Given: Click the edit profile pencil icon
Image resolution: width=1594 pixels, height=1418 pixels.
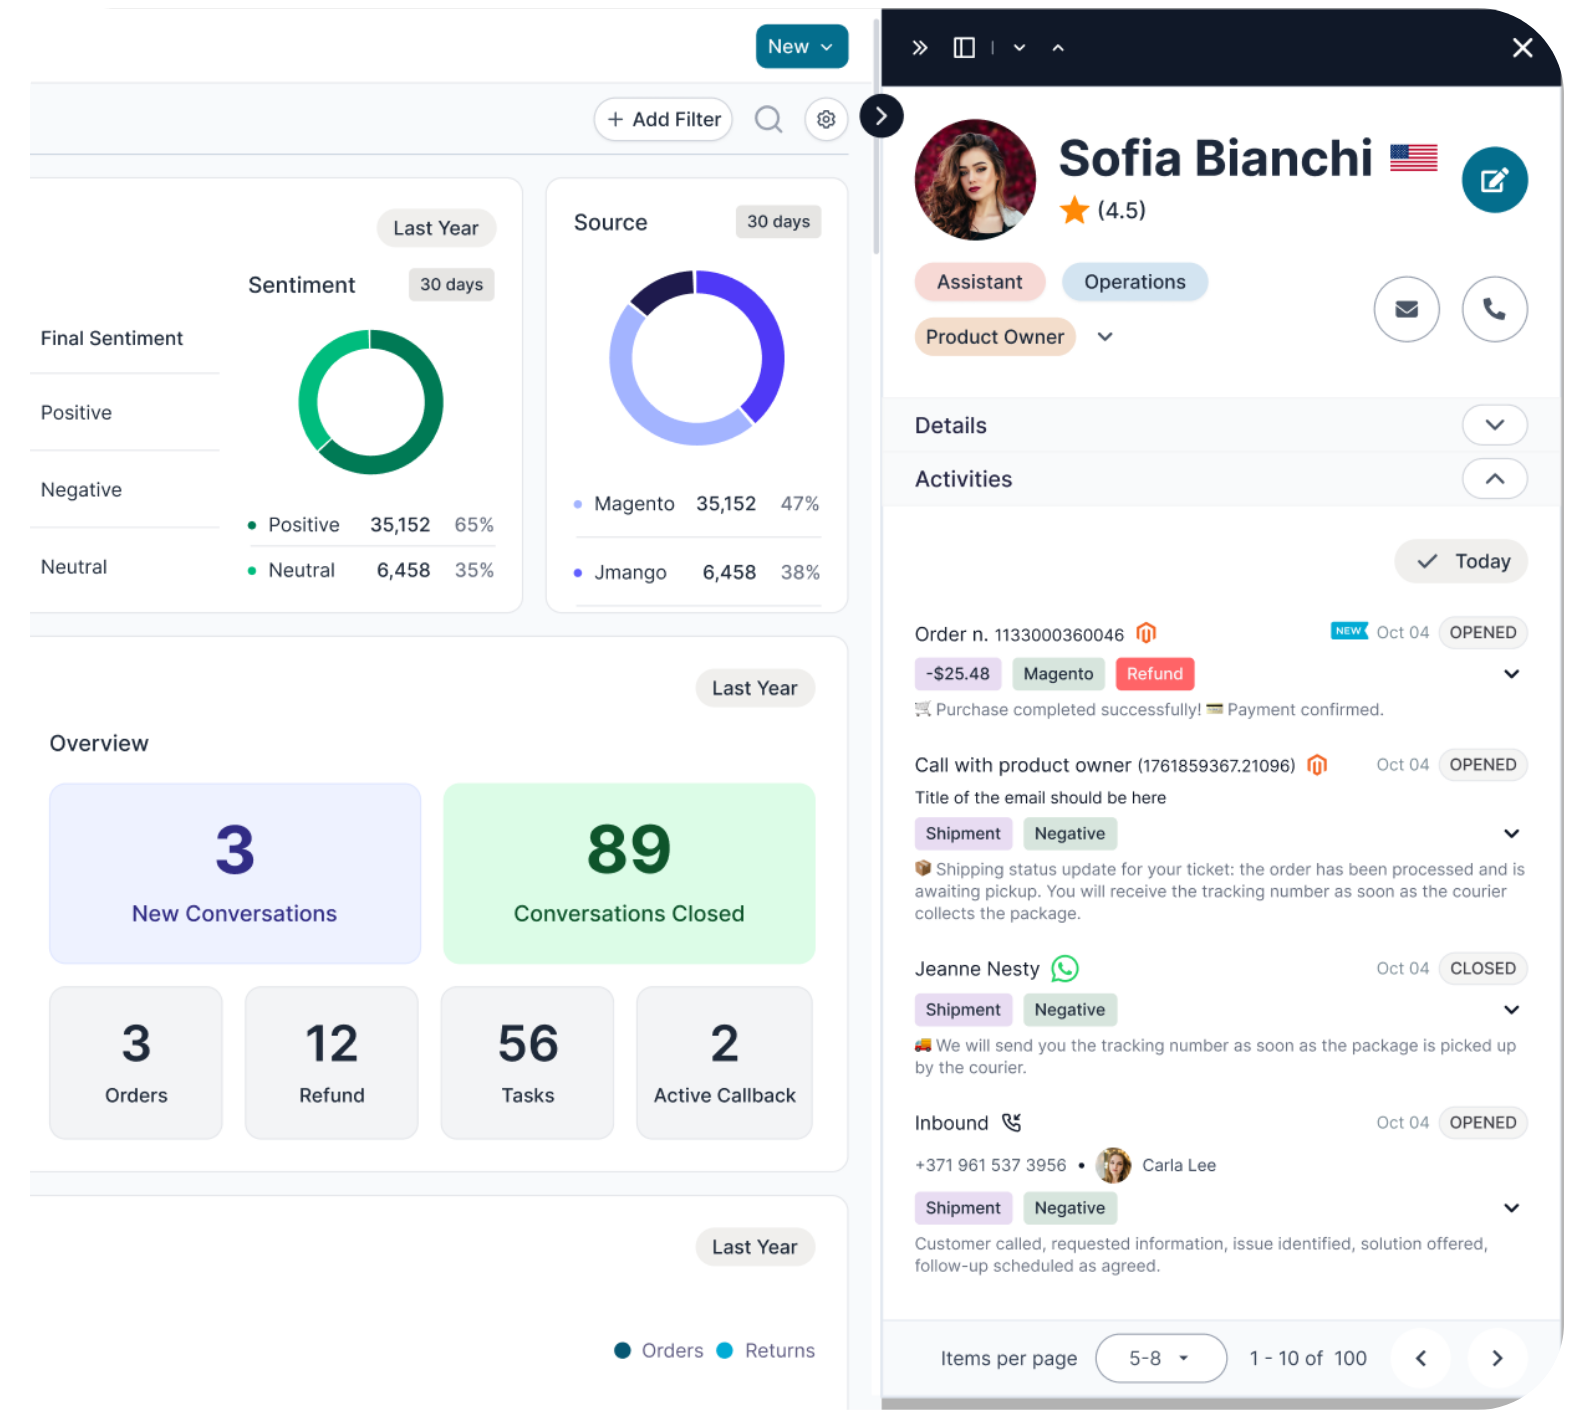Looking at the screenshot, I should pyautogui.click(x=1494, y=180).
